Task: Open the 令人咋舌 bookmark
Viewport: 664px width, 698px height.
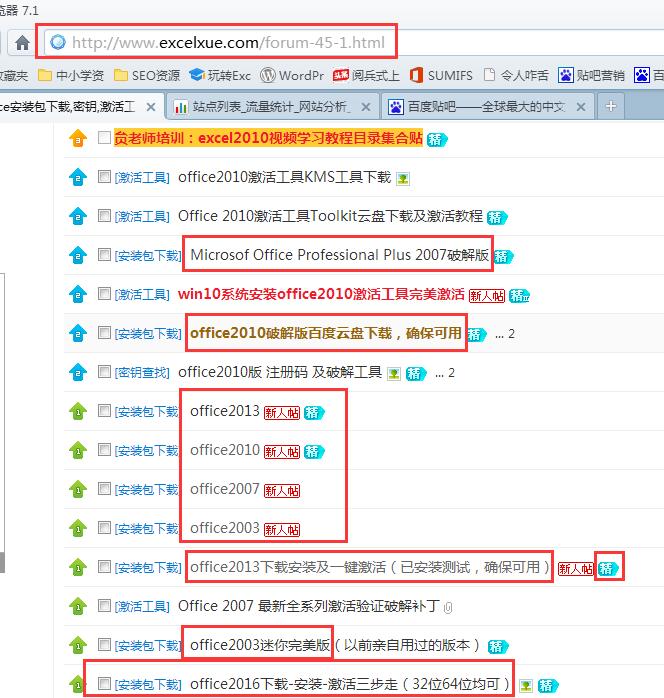Action: (515, 75)
